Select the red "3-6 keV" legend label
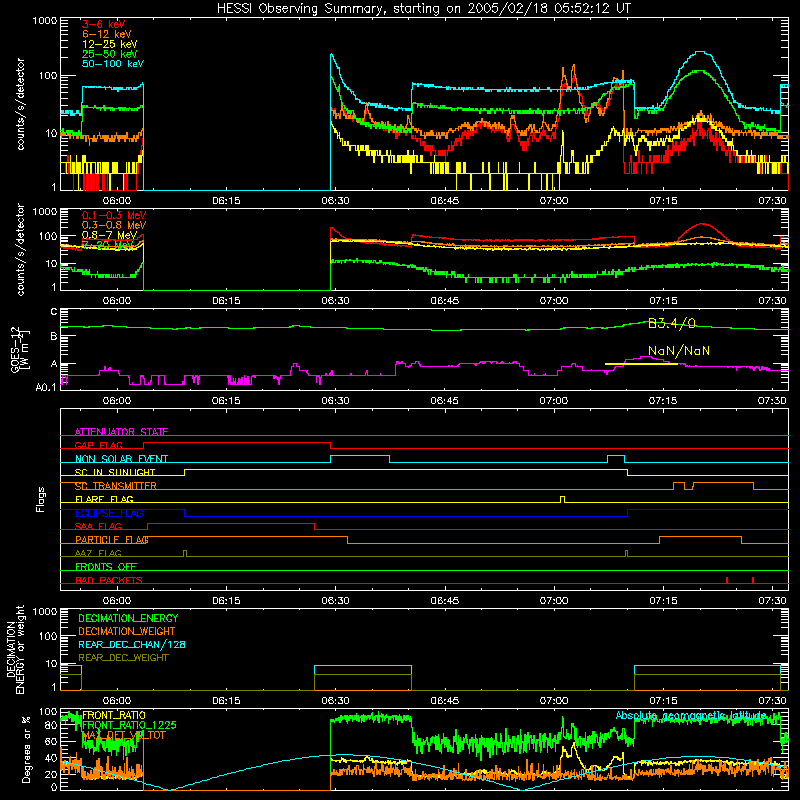 pos(104,24)
